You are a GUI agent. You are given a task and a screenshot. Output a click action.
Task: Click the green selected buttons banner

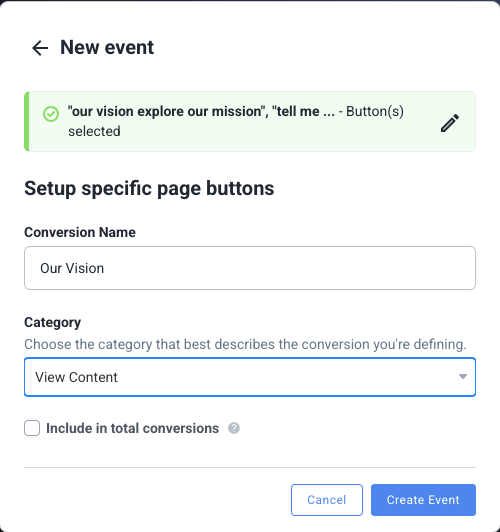(x=250, y=121)
